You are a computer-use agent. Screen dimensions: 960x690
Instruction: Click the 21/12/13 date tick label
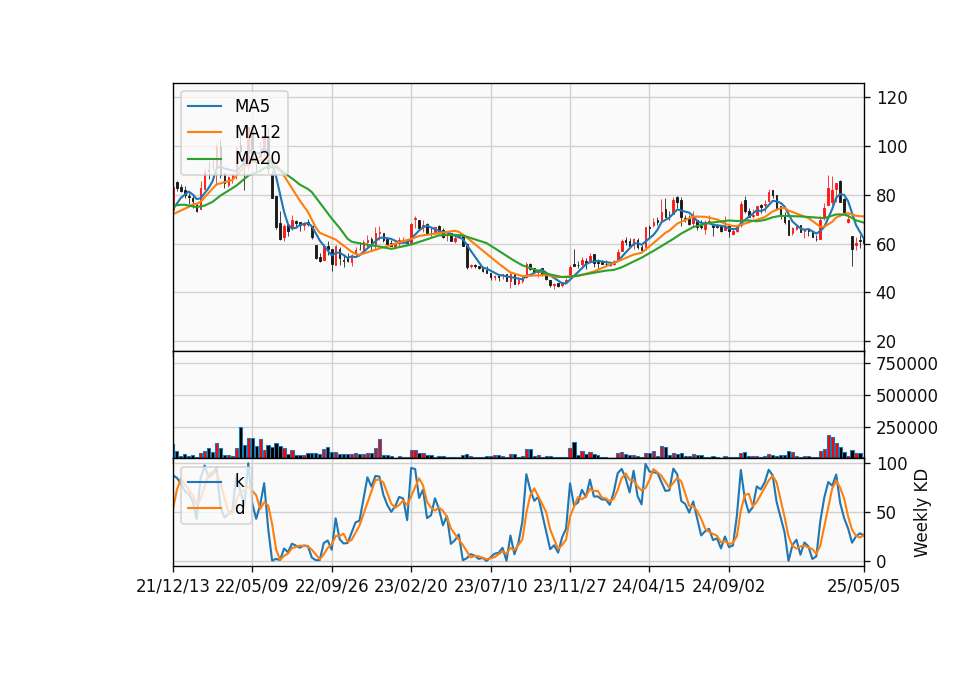[x=173, y=586]
